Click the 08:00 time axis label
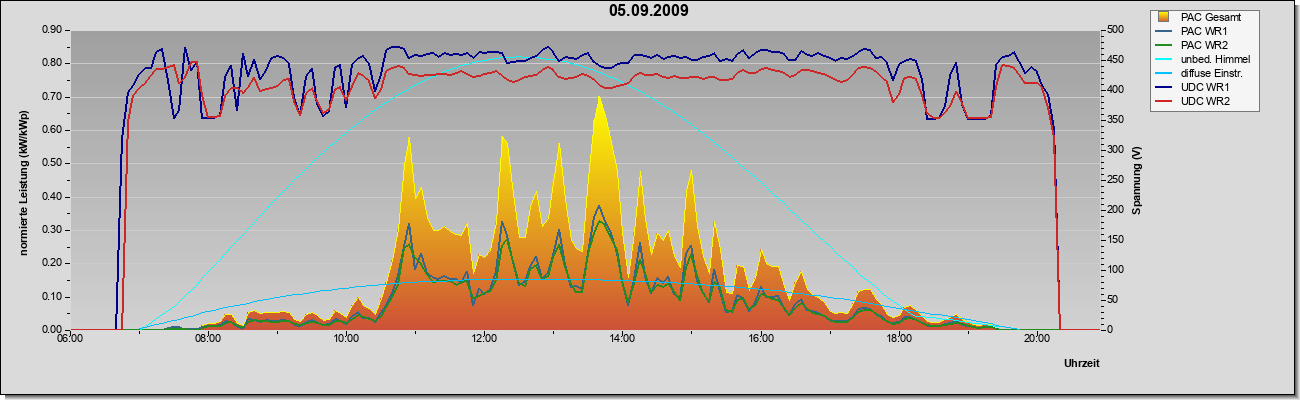Image resolution: width=1300 pixels, height=400 pixels. (208, 339)
